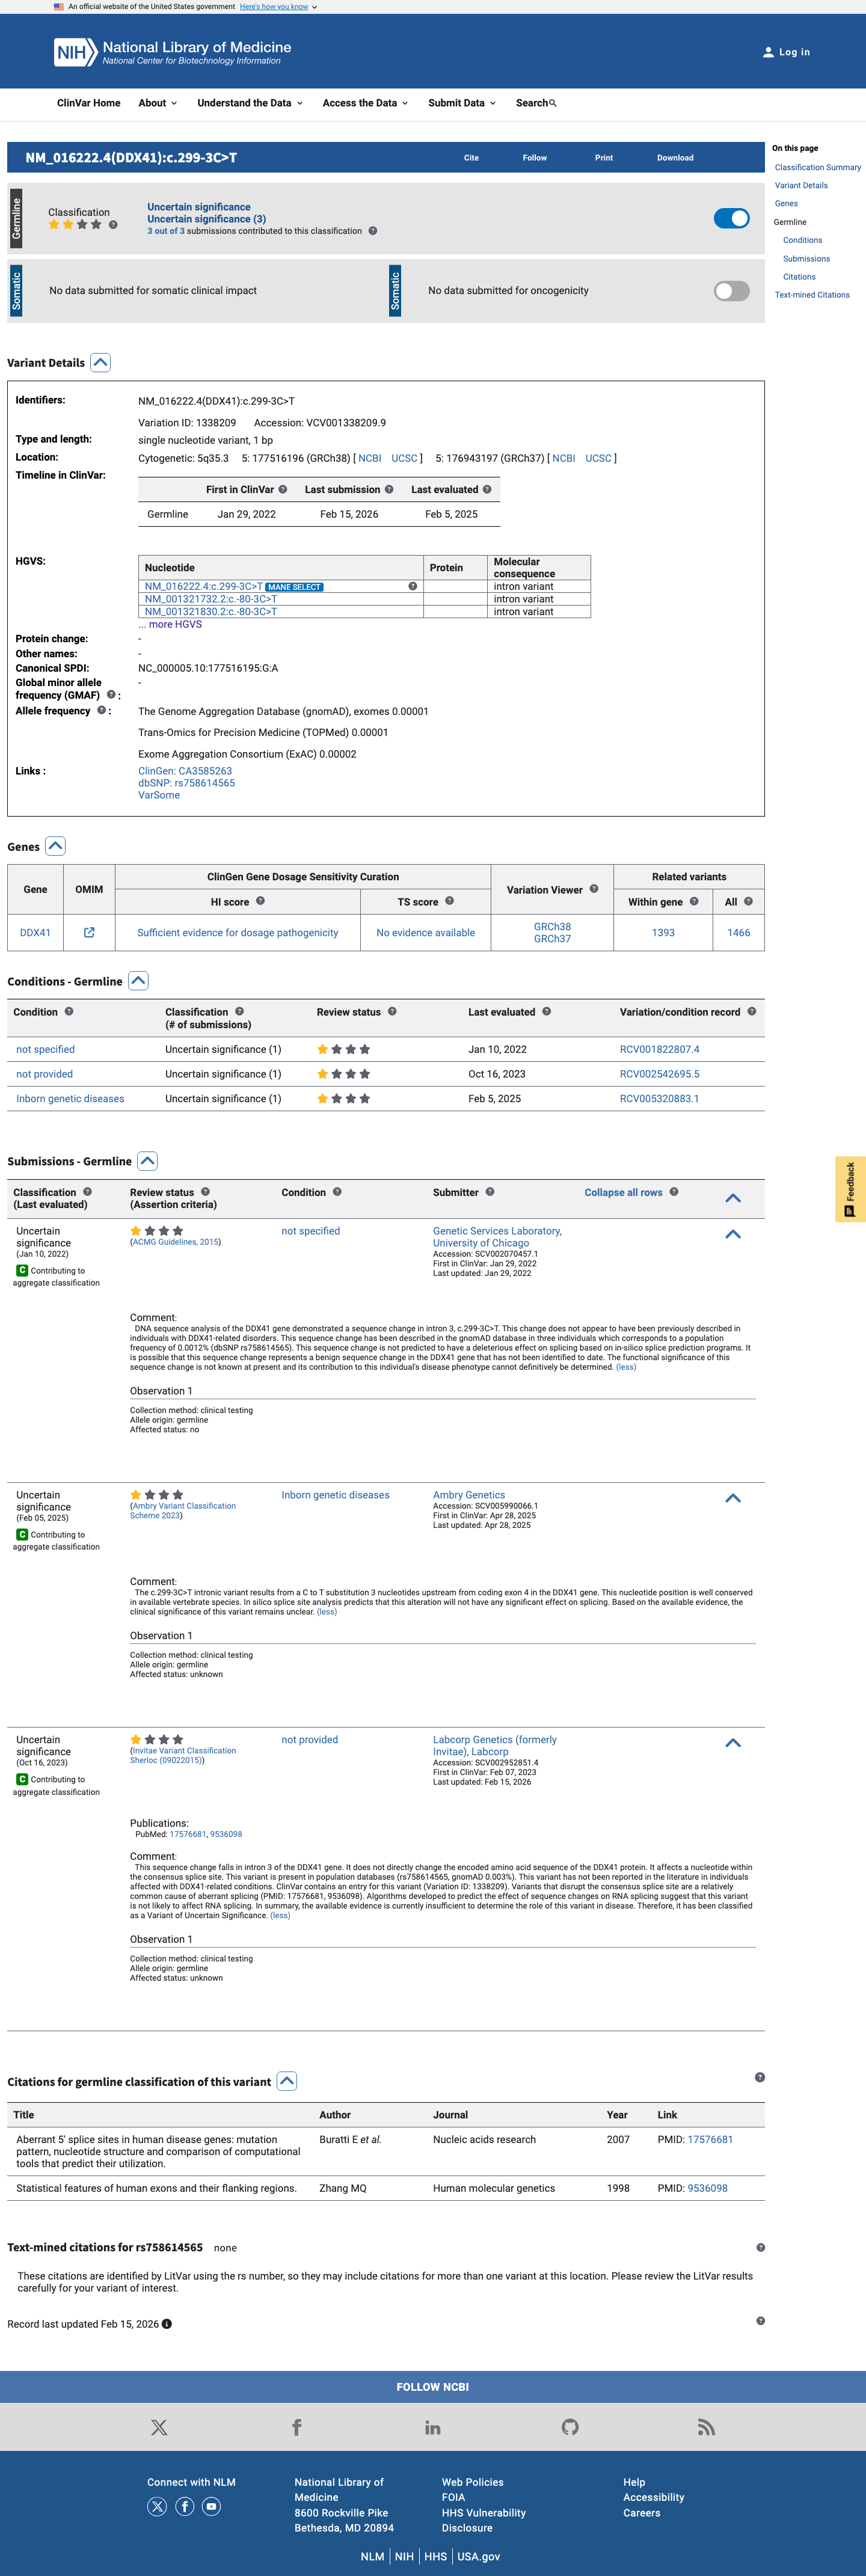This screenshot has height=2576, width=866.
Task: Click help icon beside TS score
Action: (449, 902)
